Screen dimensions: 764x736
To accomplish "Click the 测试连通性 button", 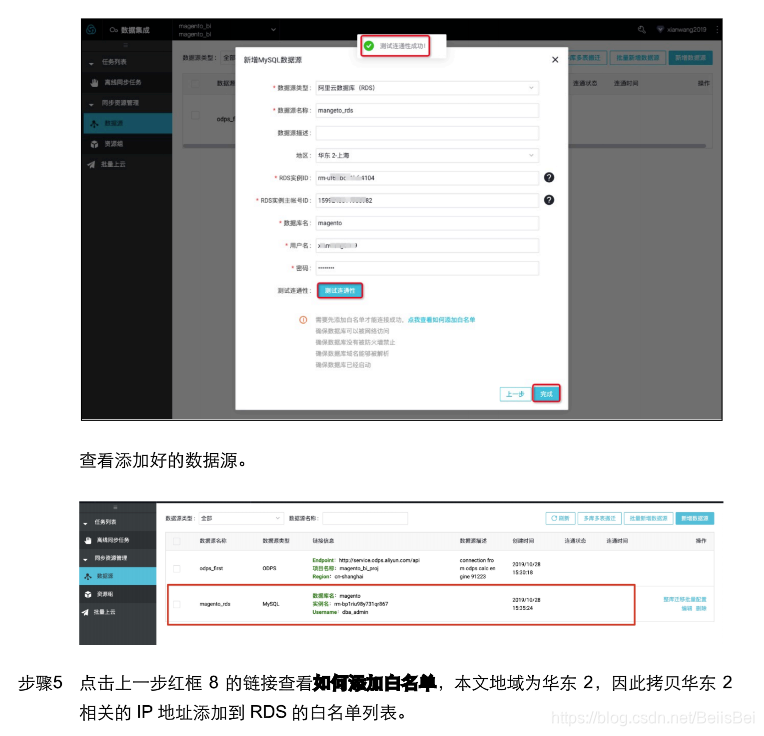I will tap(340, 290).
